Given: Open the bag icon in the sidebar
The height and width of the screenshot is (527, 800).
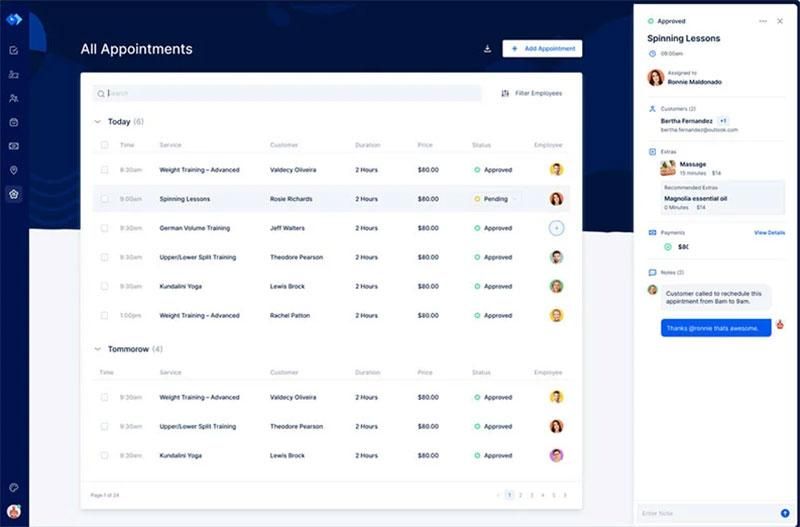Looking at the screenshot, I should (x=14, y=122).
